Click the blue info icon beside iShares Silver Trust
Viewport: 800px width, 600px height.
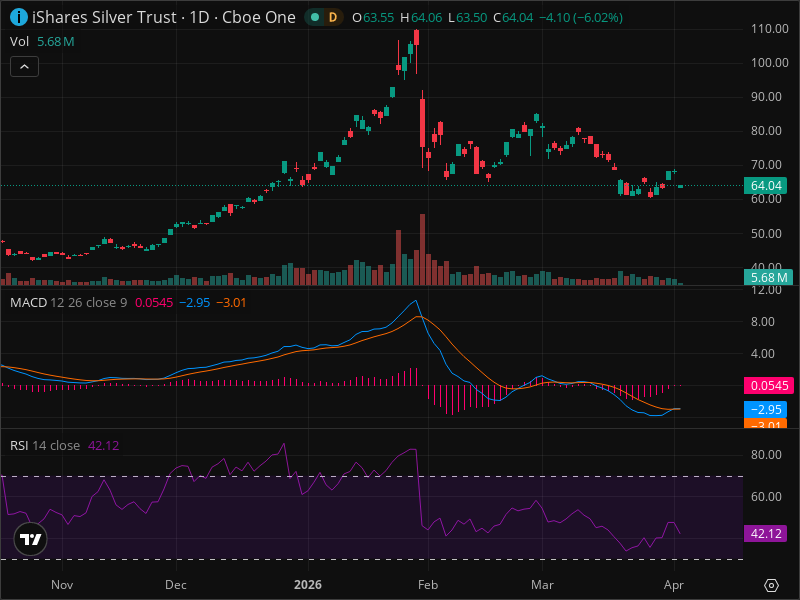(x=19, y=17)
